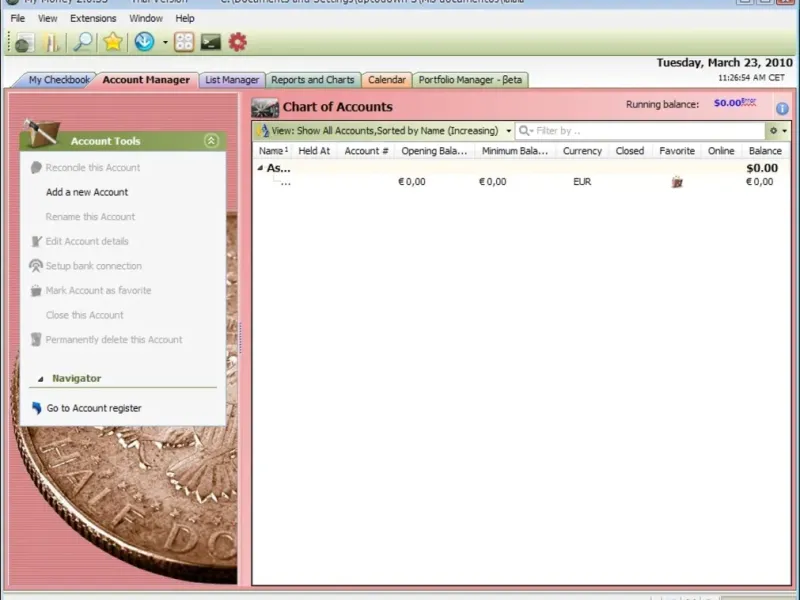Click the Reconcile this Account icon
The image size is (800, 600).
(x=36, y=167)
